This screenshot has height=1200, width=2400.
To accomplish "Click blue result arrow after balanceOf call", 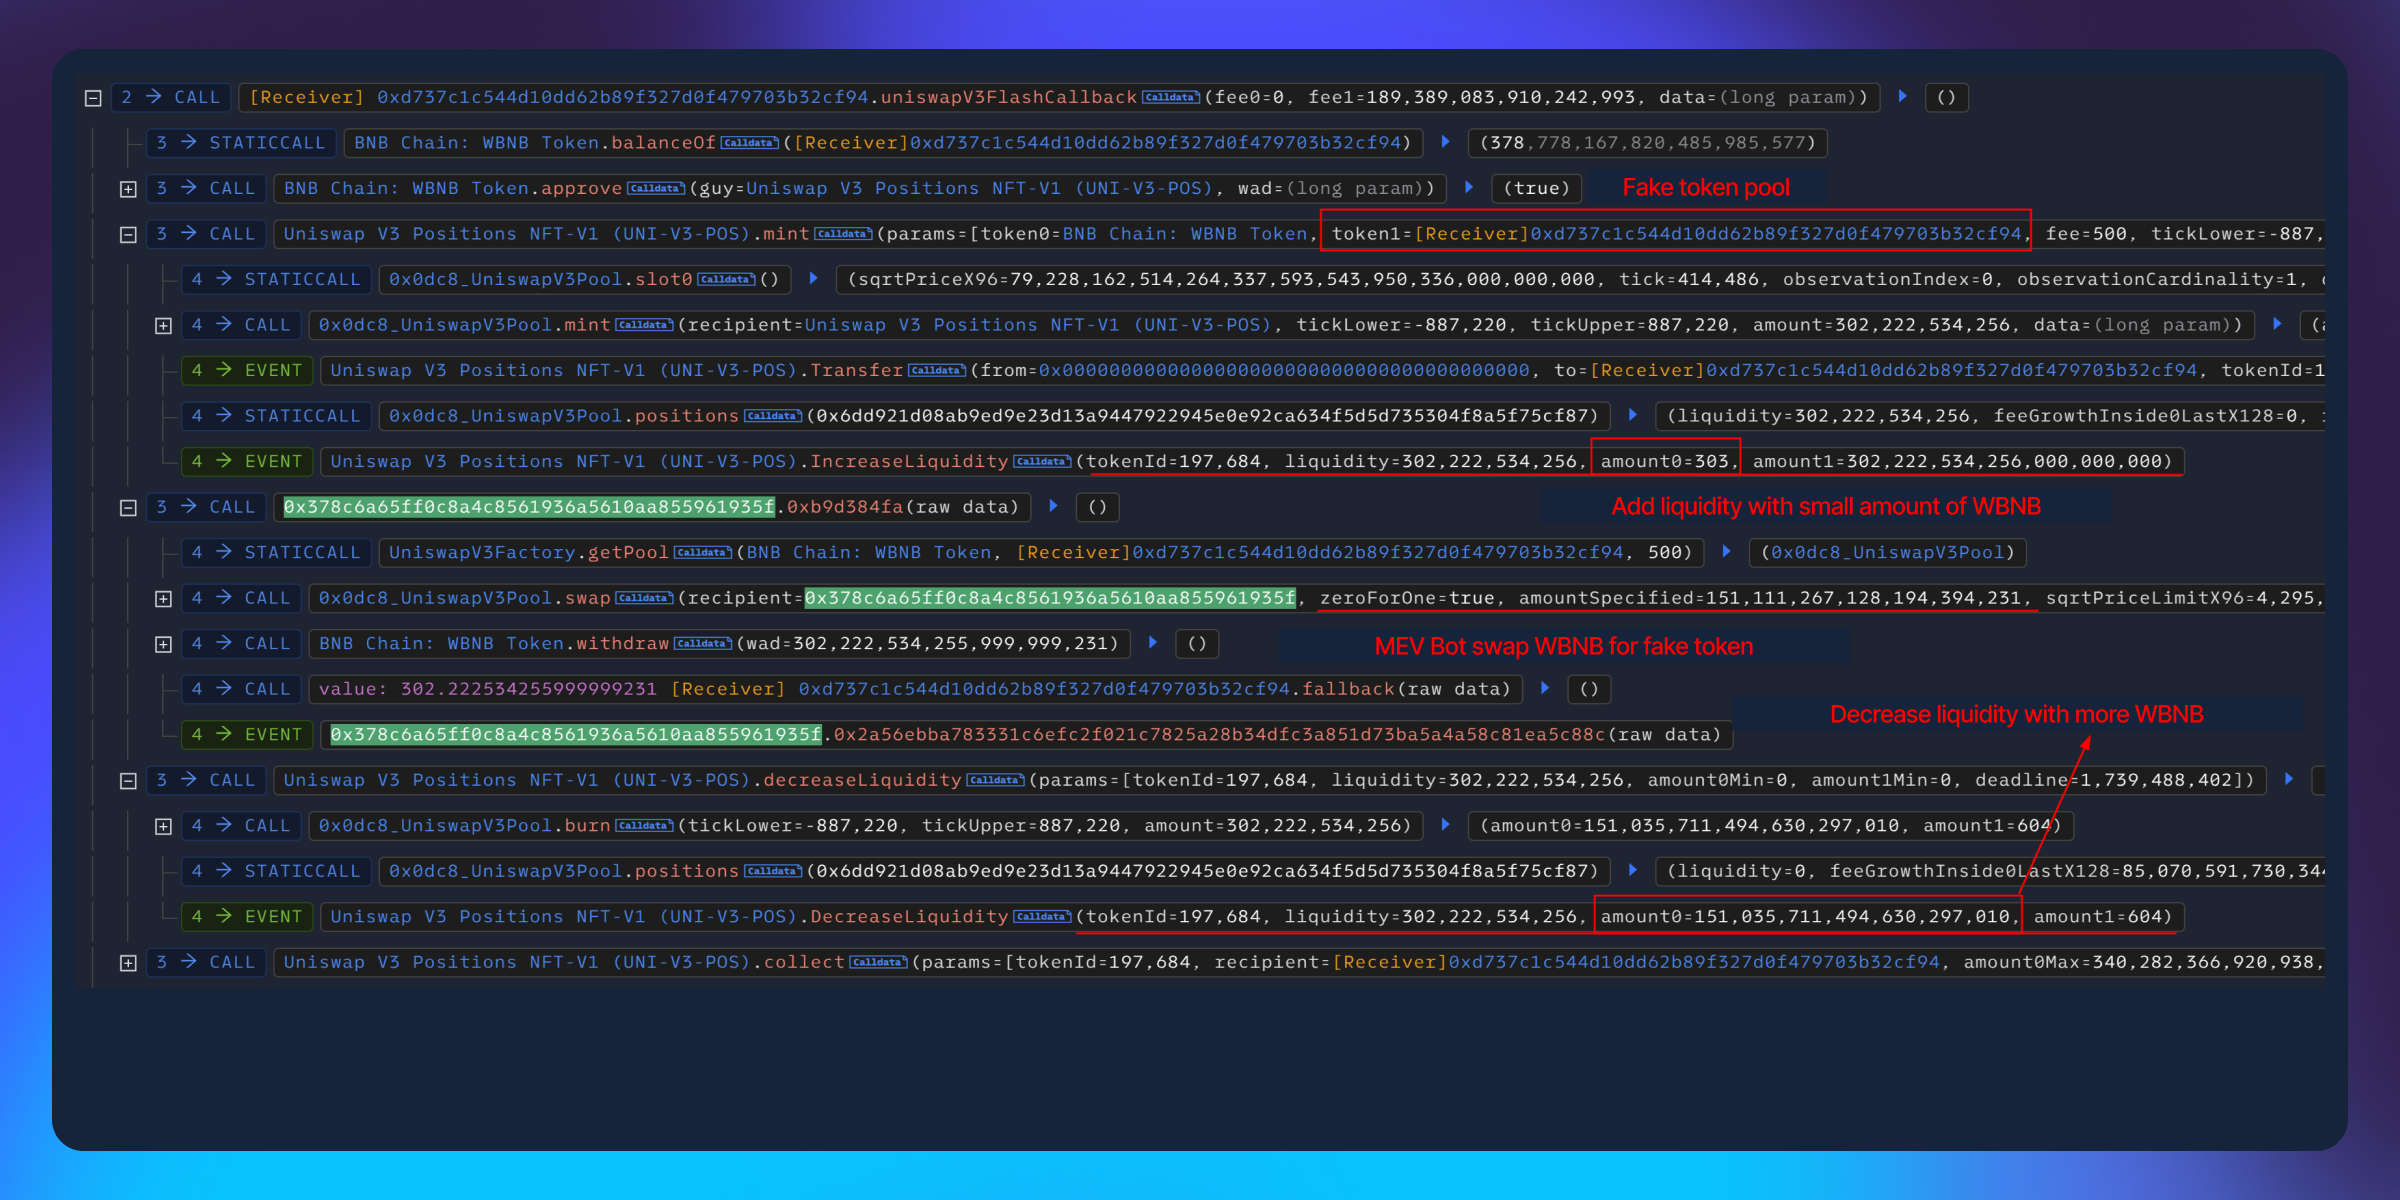I will [1445, 142].
